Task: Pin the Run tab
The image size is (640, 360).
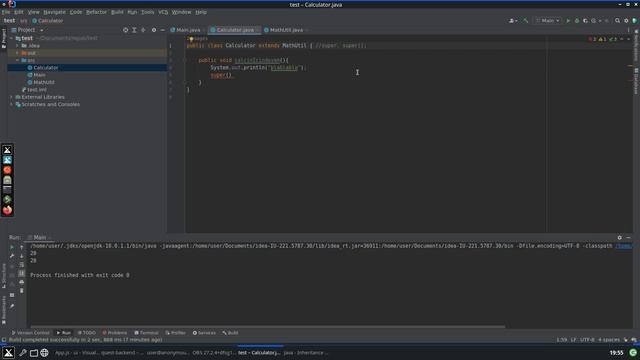Action: [x=12, y=306]
